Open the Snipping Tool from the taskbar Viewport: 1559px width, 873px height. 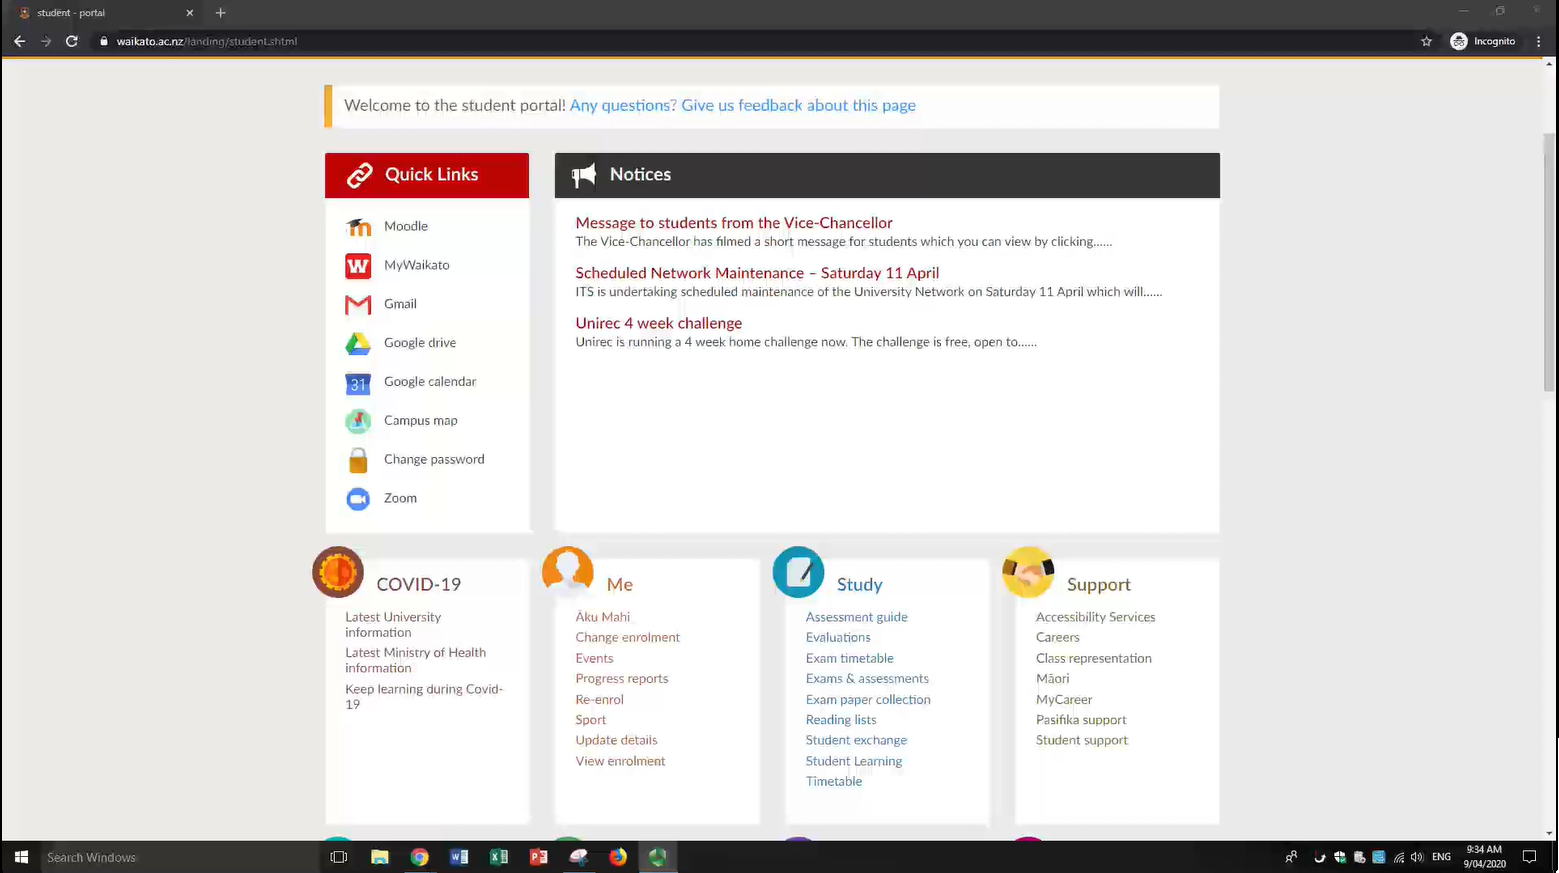pos(578,857)
